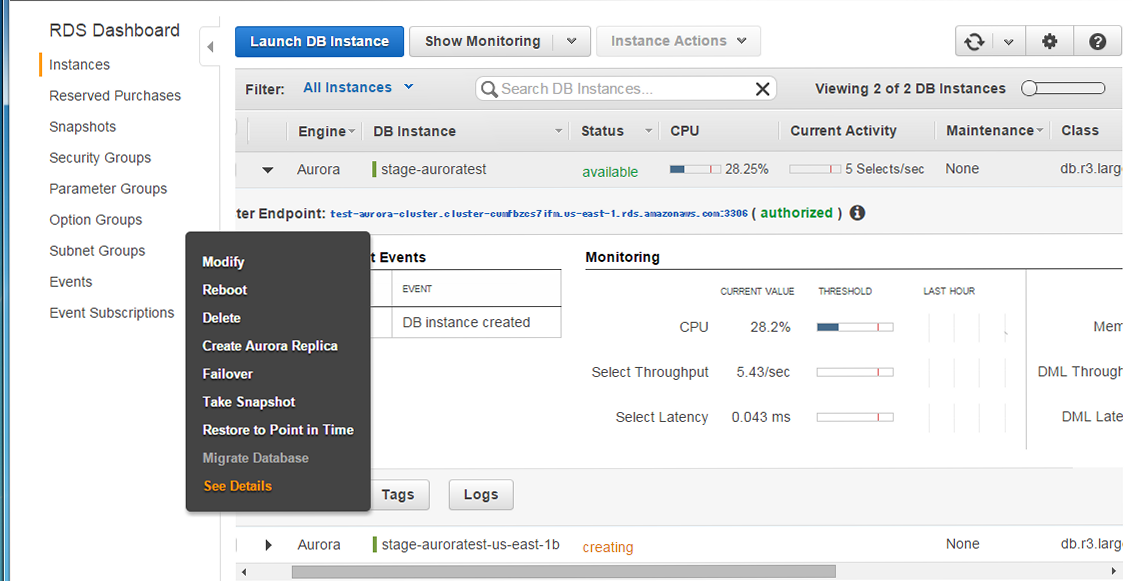Click the 'authorized' status text
This screenshot has width=1132, height=581.
pos(796,213)
